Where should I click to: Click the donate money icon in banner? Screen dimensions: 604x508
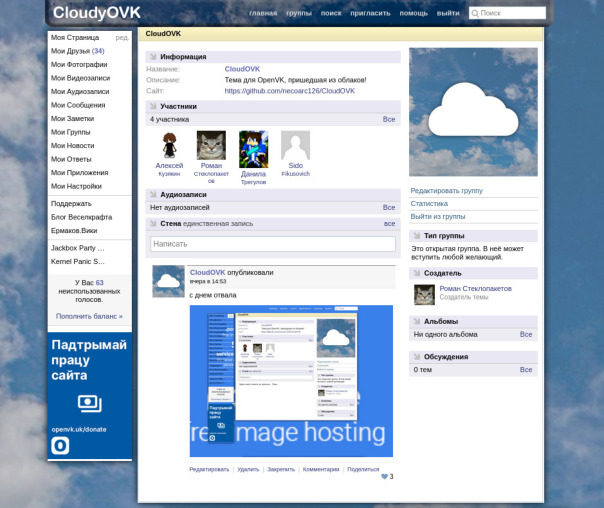pyautogui.click(x=89, y=404)
